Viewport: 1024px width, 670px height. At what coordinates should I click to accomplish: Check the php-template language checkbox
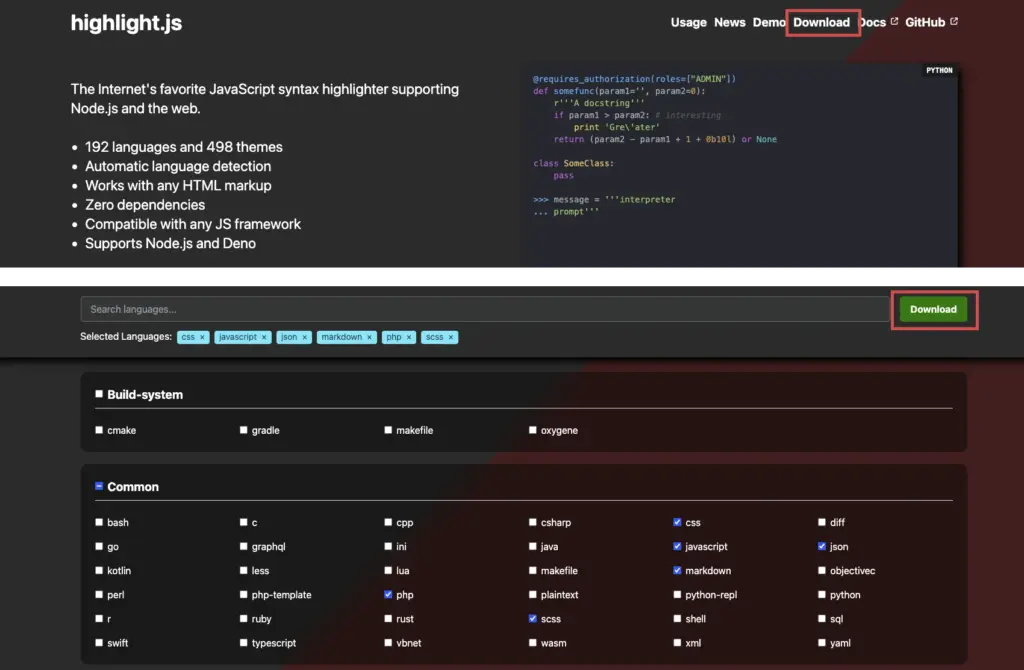coord(244,594)
